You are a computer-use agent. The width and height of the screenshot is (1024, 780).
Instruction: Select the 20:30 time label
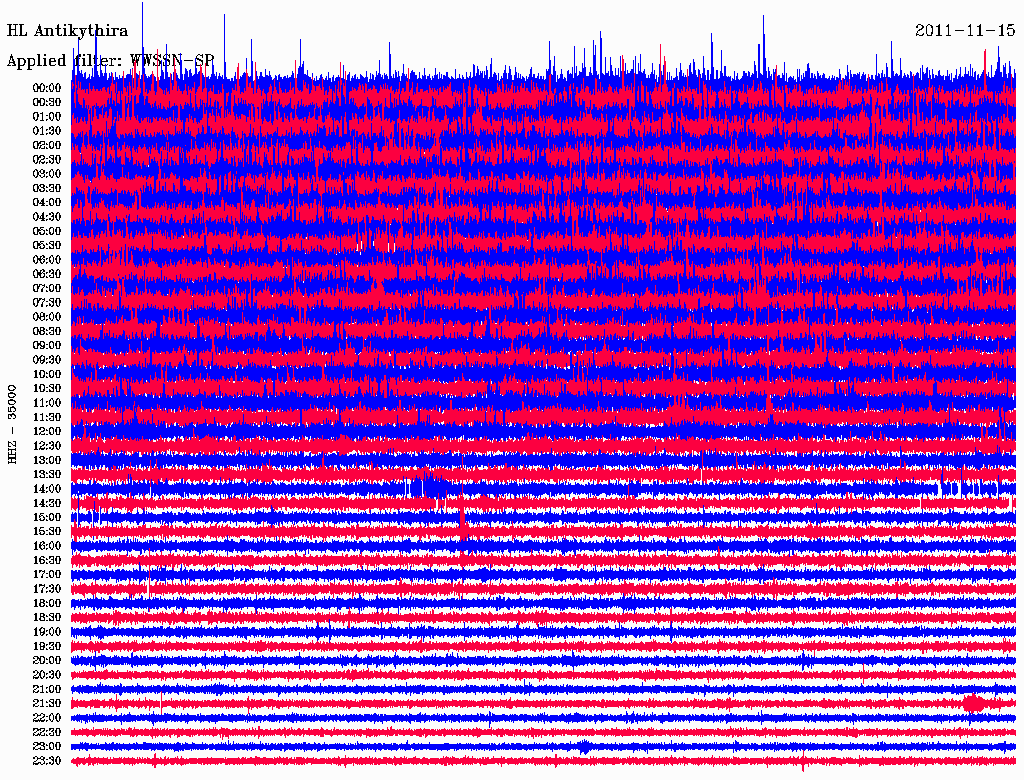coord(47,675)
